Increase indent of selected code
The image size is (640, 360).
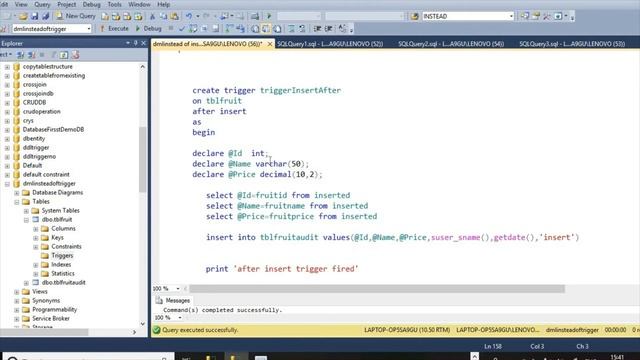pyautogui.click(x=328, y=29)
